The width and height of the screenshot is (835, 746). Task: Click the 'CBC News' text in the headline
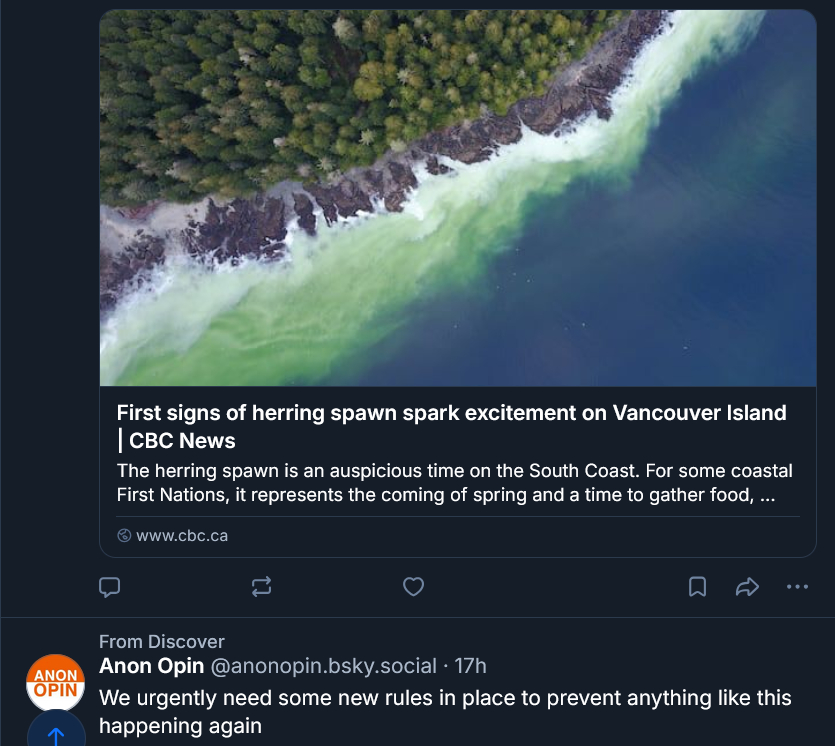(182, 441)
